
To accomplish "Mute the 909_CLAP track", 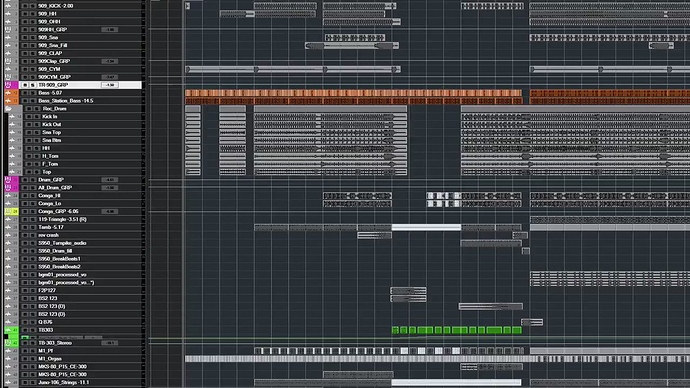I will coord(25,53).
